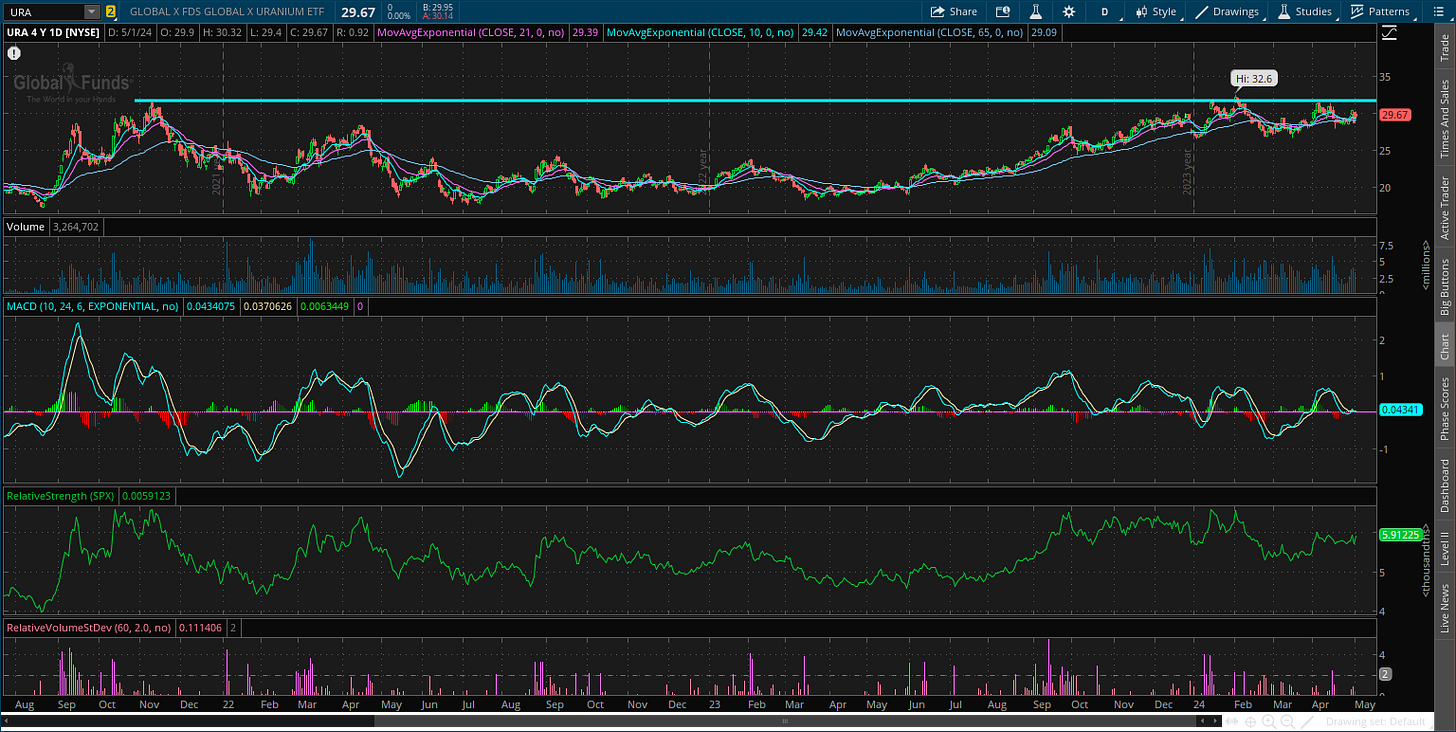Viewport: 1456px width, 732px height.
Task: Open the Dashboard side tab
Action: [1444, 486]
